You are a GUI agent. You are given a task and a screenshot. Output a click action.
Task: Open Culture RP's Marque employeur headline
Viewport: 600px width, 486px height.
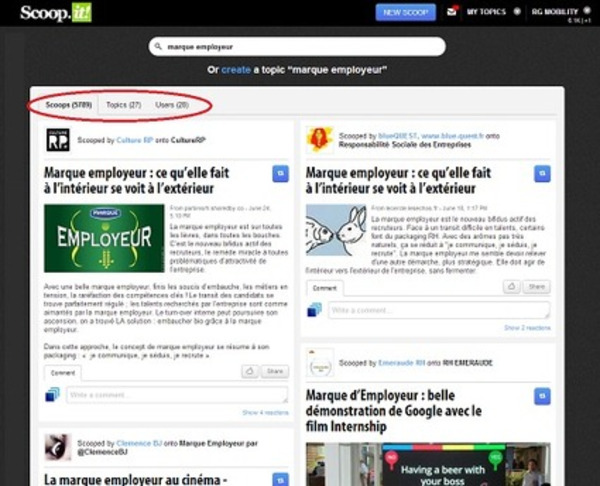[137, 180]
